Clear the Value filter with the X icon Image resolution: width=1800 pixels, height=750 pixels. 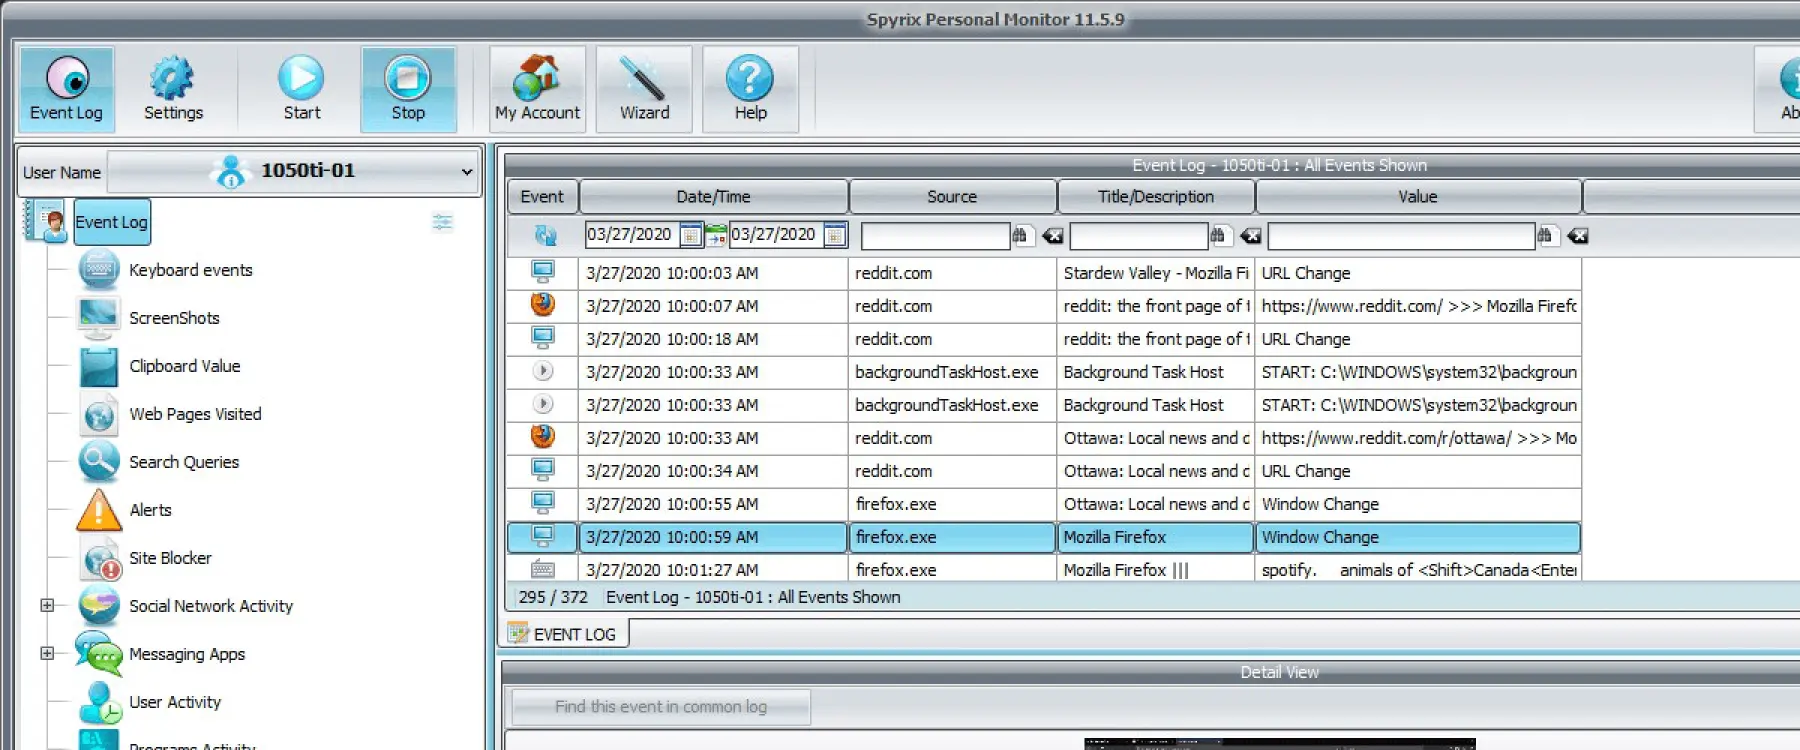click(1577, 236)
